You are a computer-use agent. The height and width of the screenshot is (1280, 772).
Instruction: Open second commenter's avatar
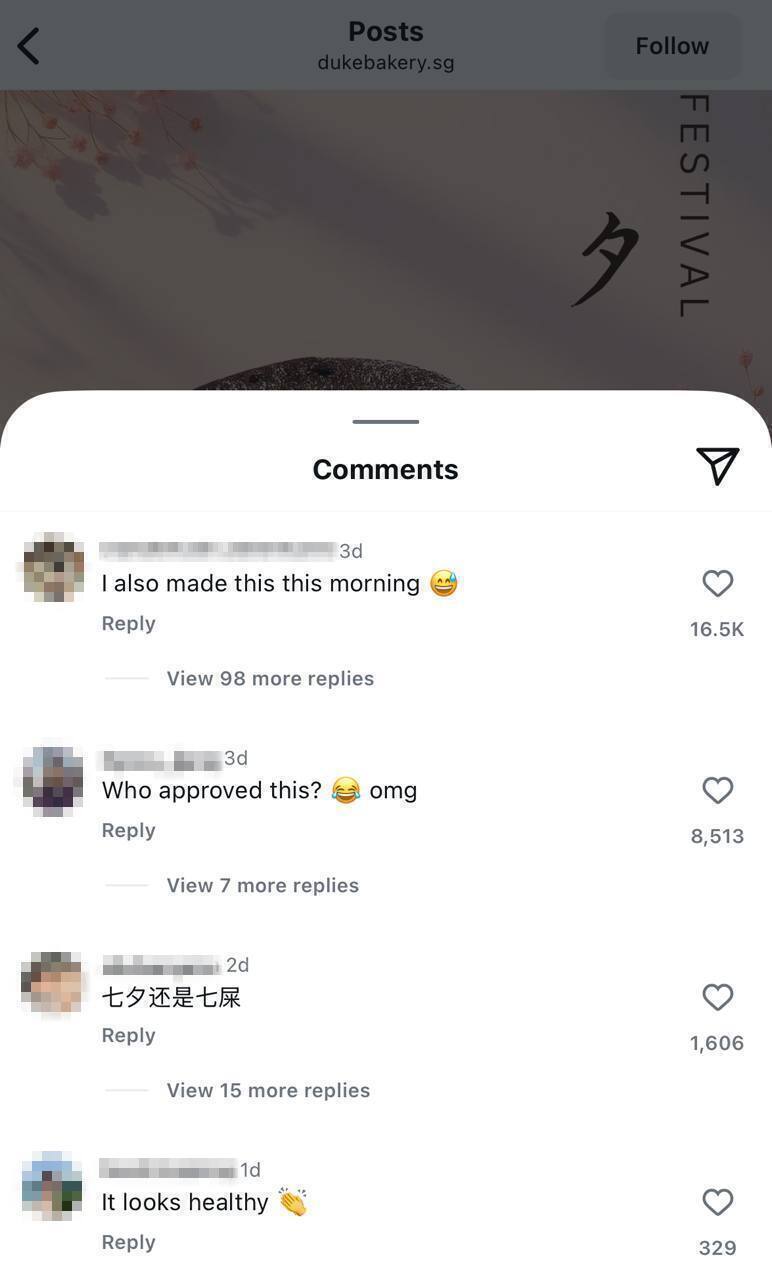[53, 782]
